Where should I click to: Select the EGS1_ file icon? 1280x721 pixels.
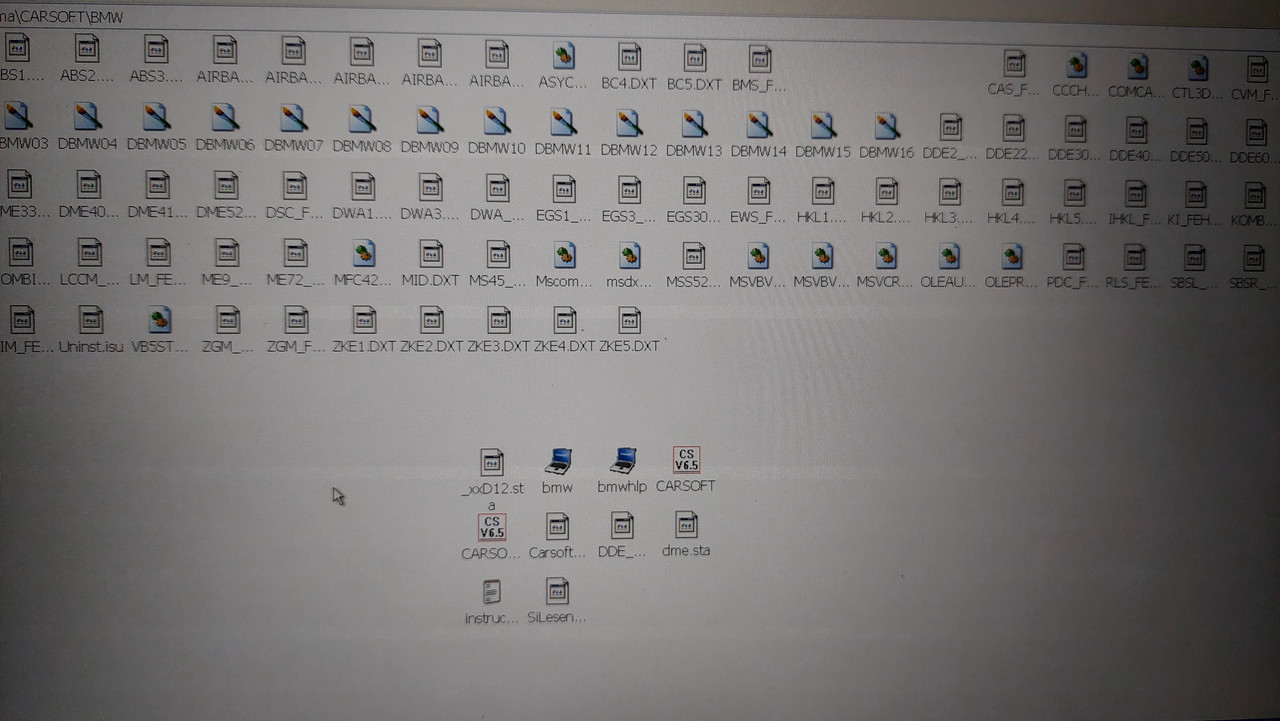564,189
